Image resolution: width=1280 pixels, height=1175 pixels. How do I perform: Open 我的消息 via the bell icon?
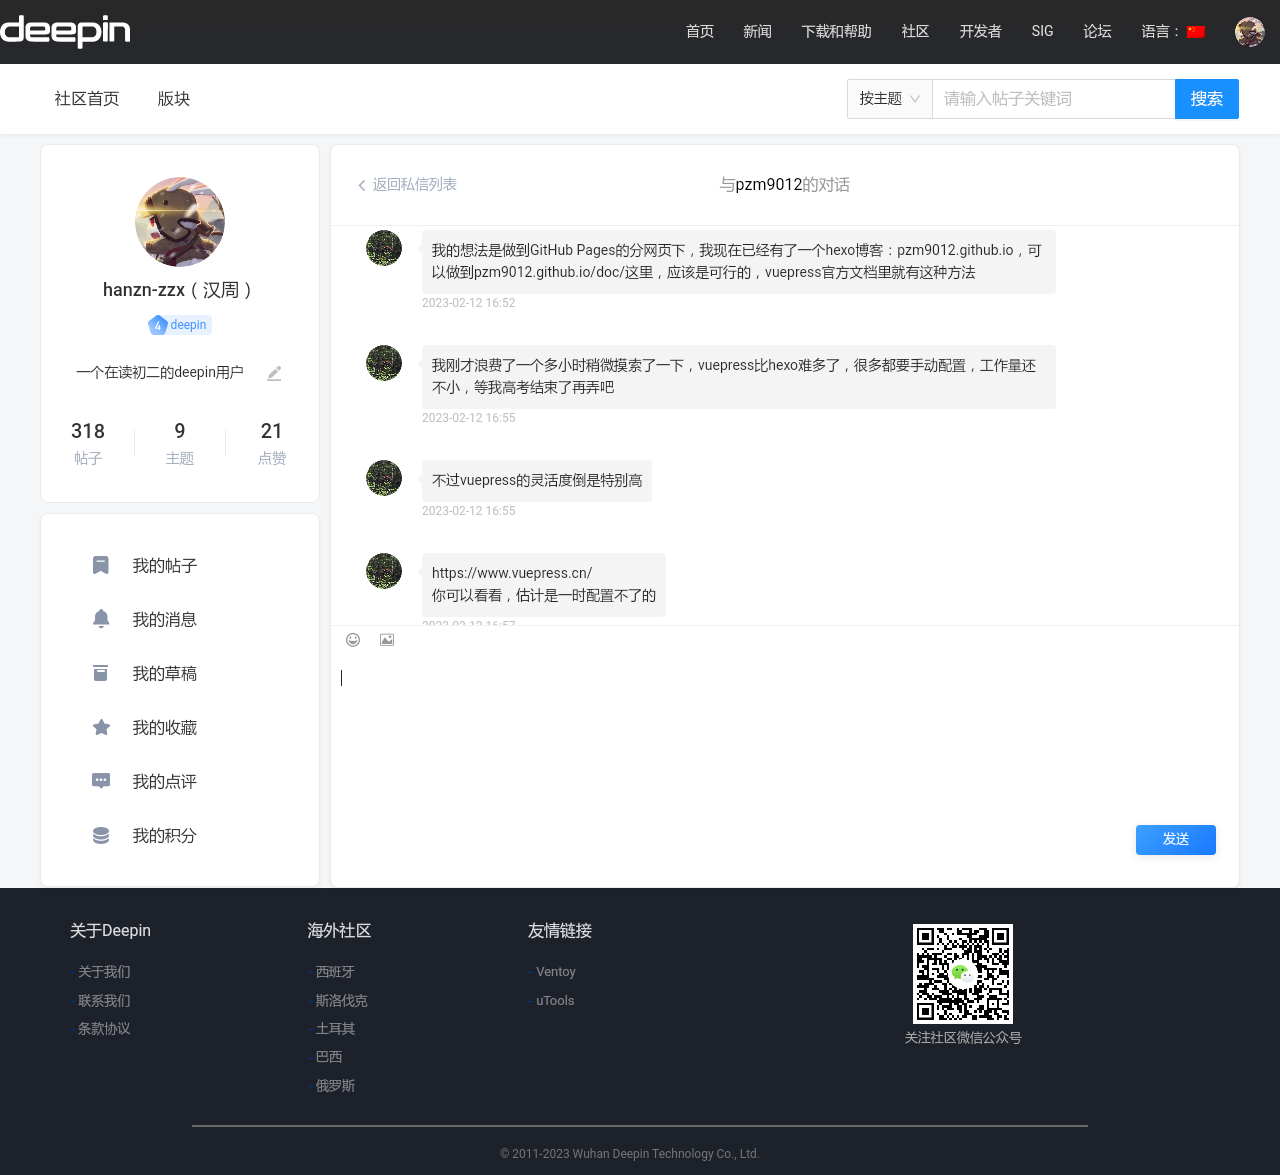tap(100, 619)
